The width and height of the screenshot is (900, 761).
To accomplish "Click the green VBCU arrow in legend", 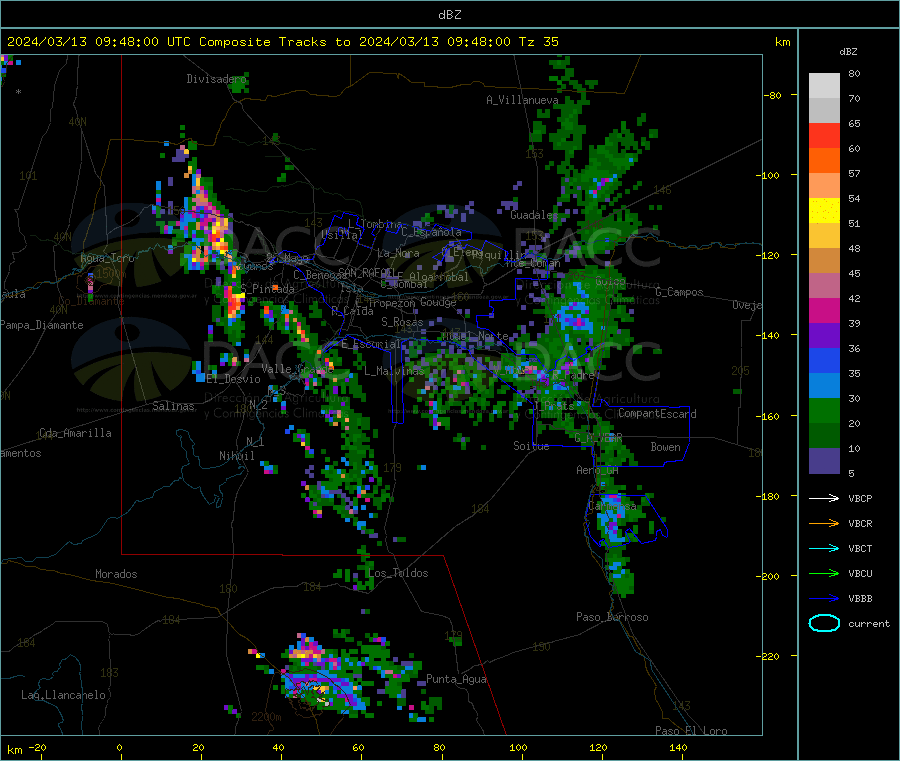I will click(x=824, y=573).
